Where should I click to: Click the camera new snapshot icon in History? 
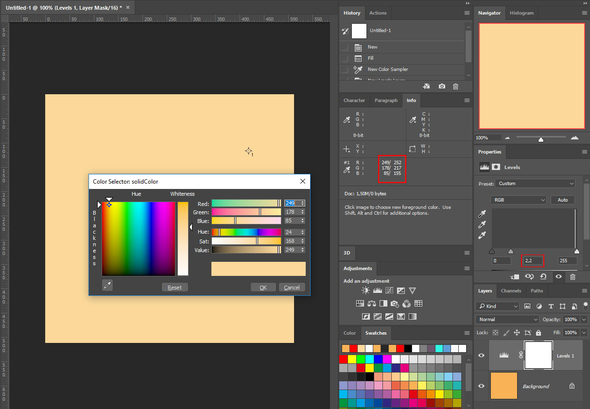[x=442, y=87]
